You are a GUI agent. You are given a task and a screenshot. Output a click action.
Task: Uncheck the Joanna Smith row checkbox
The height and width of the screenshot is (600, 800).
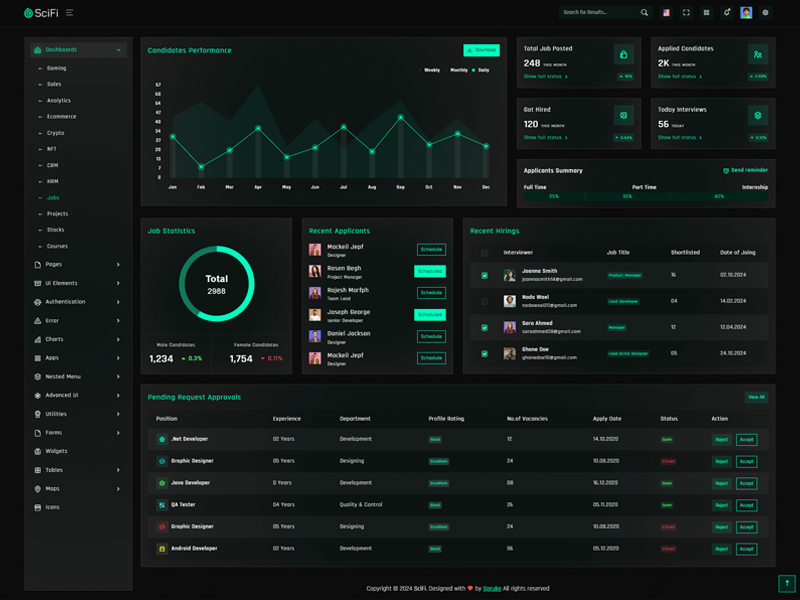click(x=485, y=275)
